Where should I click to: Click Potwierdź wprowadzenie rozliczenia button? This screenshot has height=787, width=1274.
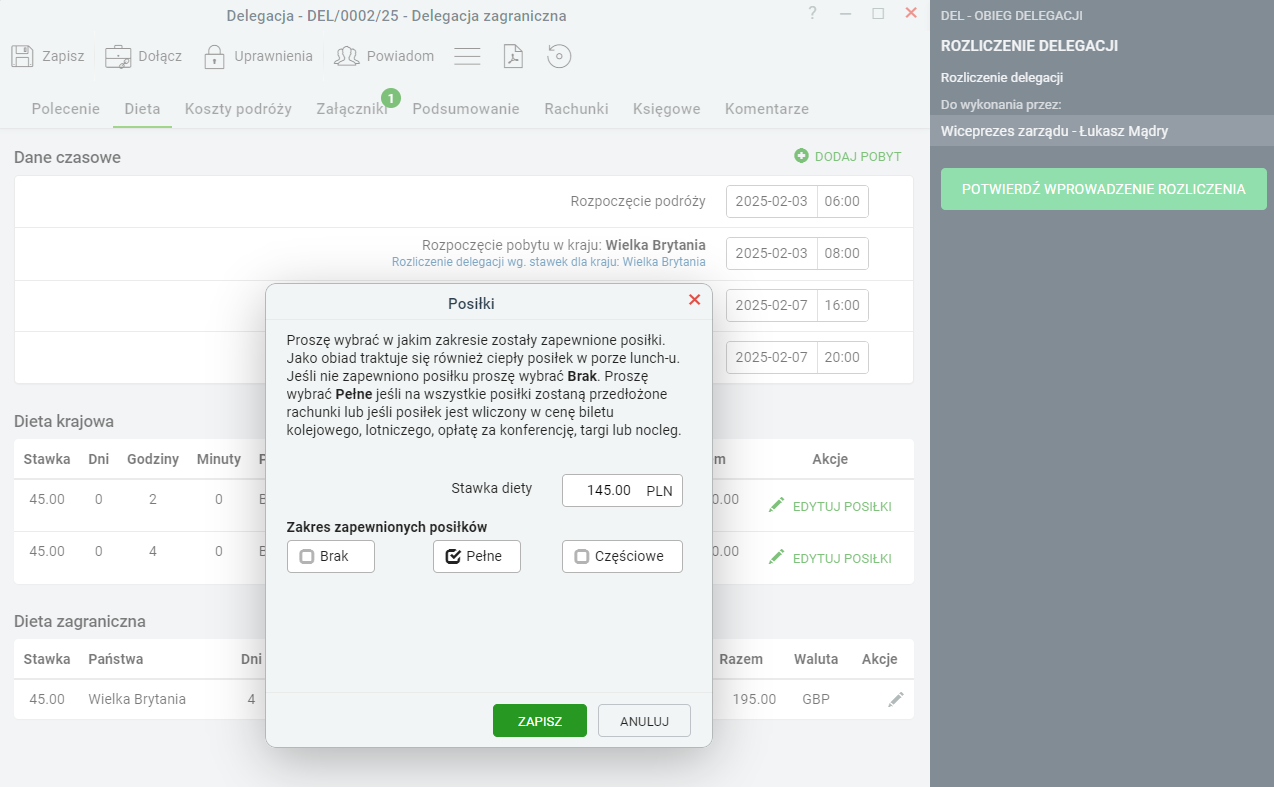point(1104,189)
